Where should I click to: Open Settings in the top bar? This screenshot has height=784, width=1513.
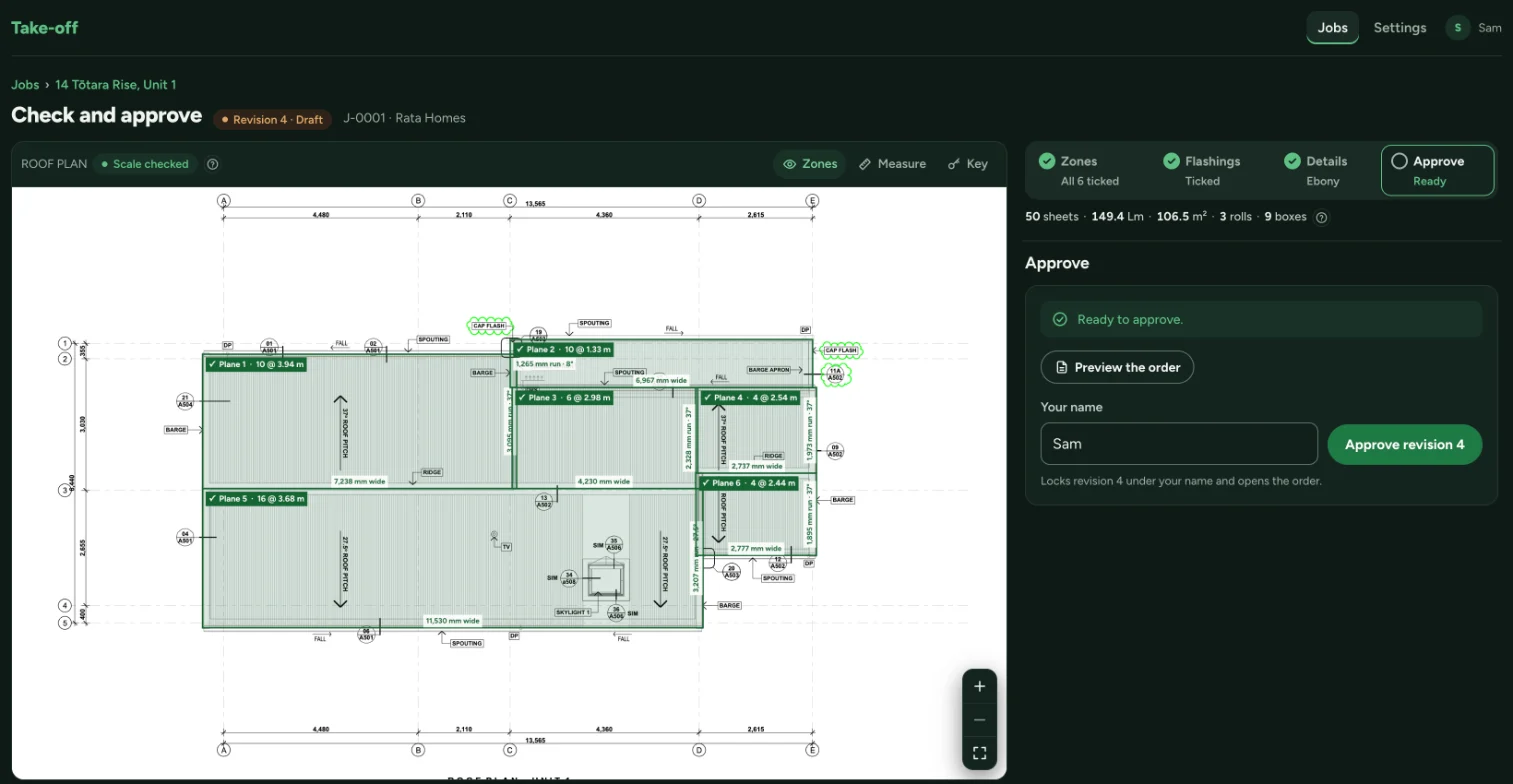(1399, 28)
